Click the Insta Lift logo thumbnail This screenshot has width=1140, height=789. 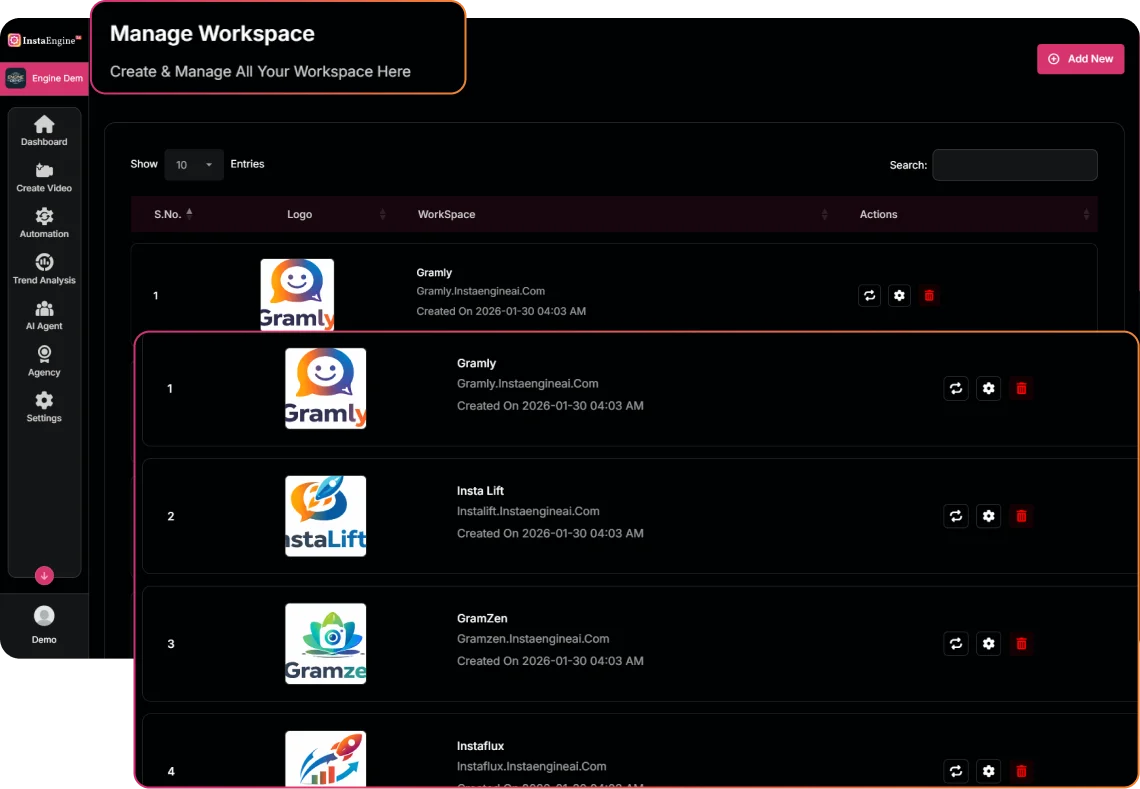pos(325,516)
